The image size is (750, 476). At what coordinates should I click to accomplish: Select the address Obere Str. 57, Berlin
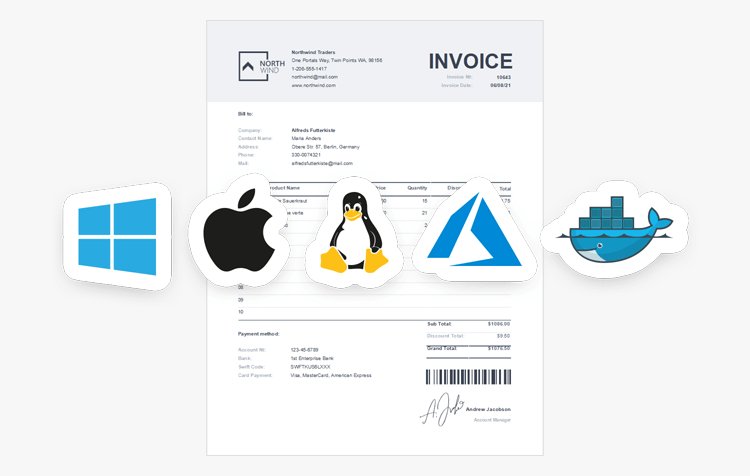325,147
